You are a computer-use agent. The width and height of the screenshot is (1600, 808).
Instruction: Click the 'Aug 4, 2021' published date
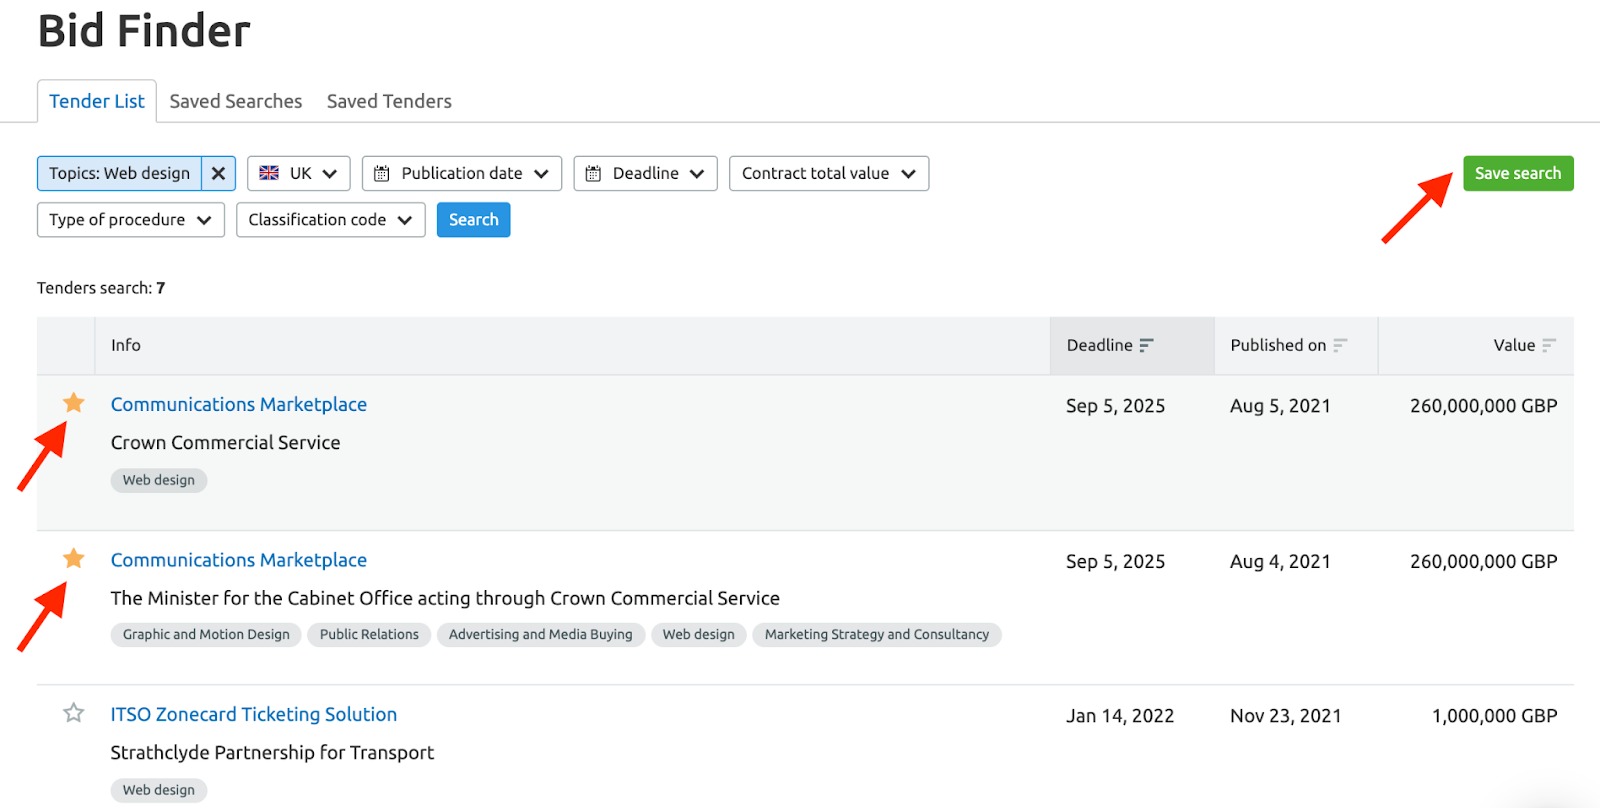(1280, 562)
